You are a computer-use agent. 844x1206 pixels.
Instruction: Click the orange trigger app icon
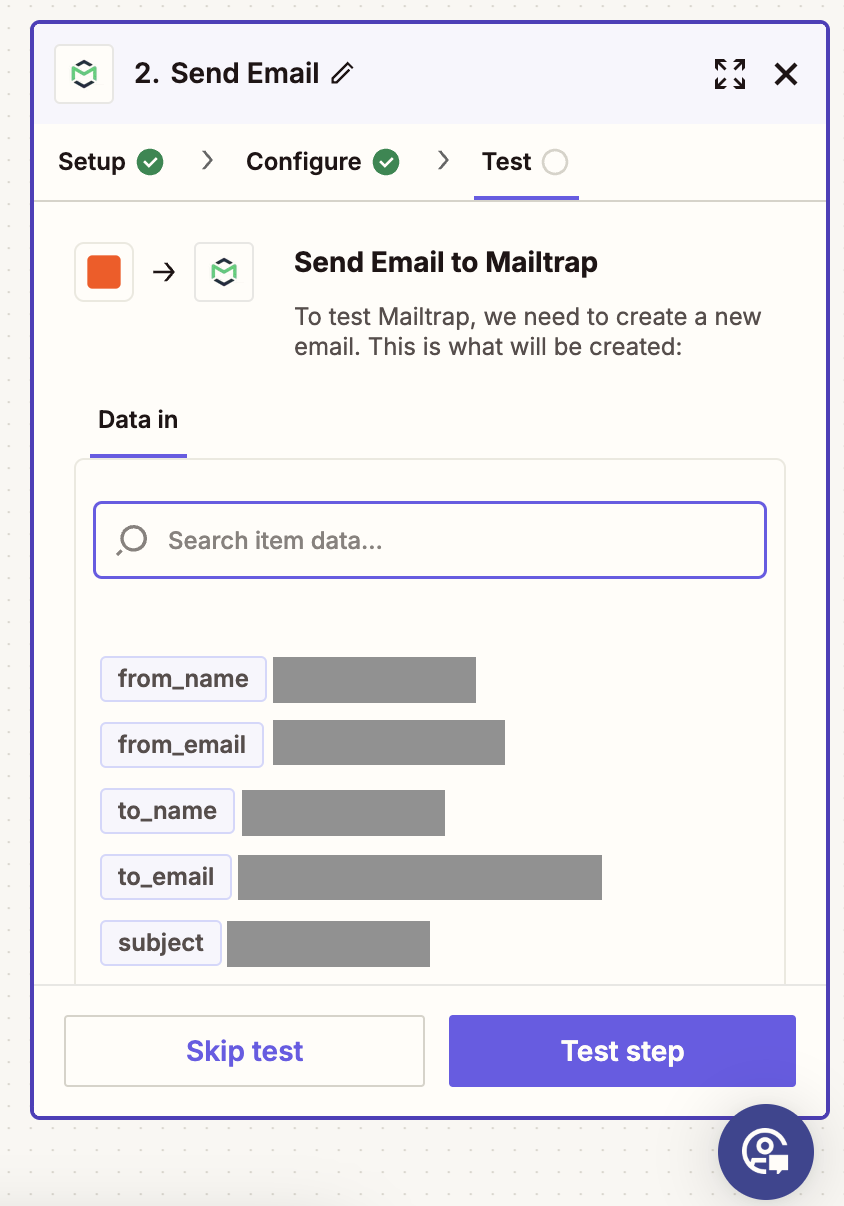point(104,272)
